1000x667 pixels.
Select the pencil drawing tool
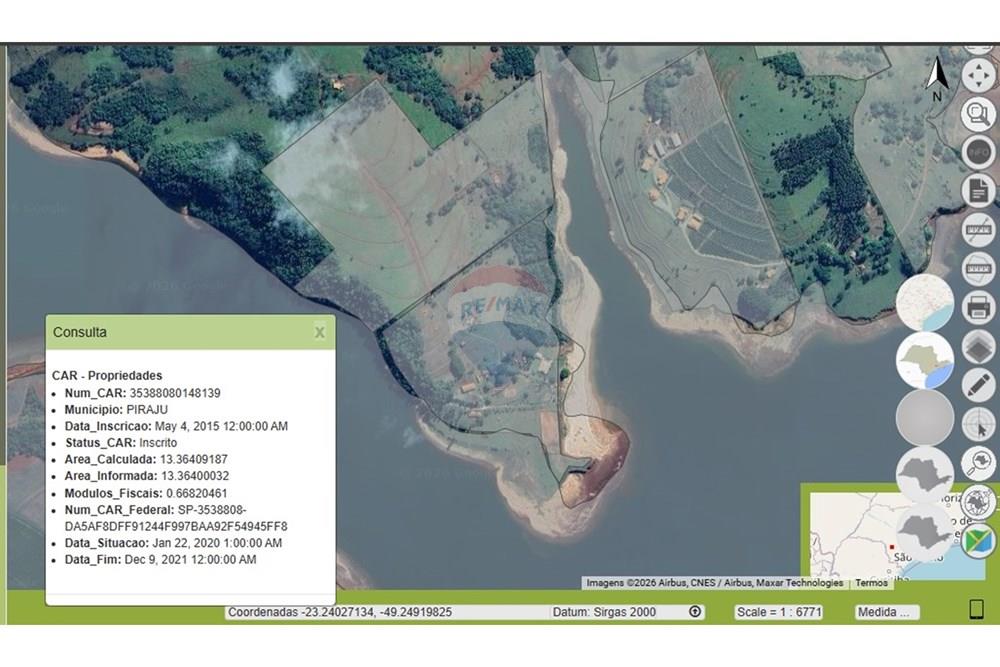click(978, 386)
